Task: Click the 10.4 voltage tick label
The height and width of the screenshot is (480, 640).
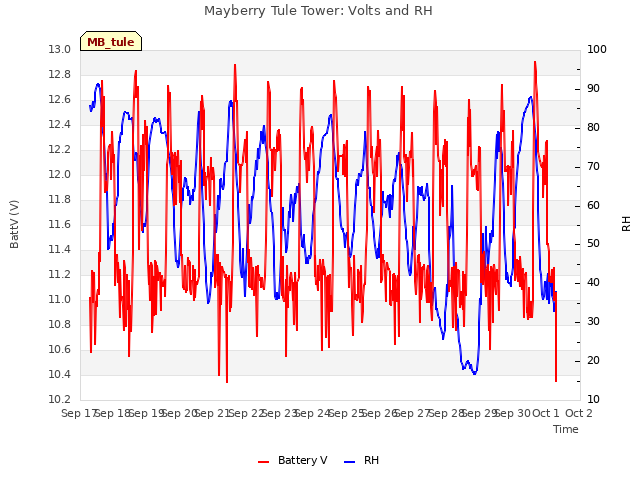Action: [x=60, y=375]
